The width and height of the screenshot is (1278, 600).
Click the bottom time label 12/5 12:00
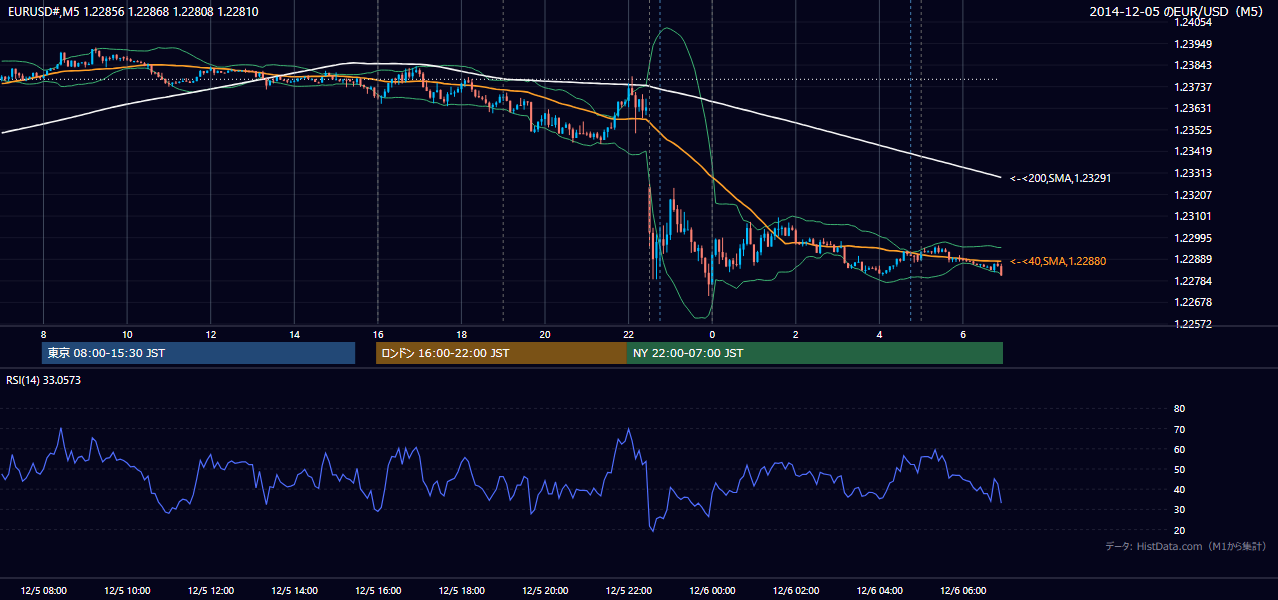pos(210,591)
